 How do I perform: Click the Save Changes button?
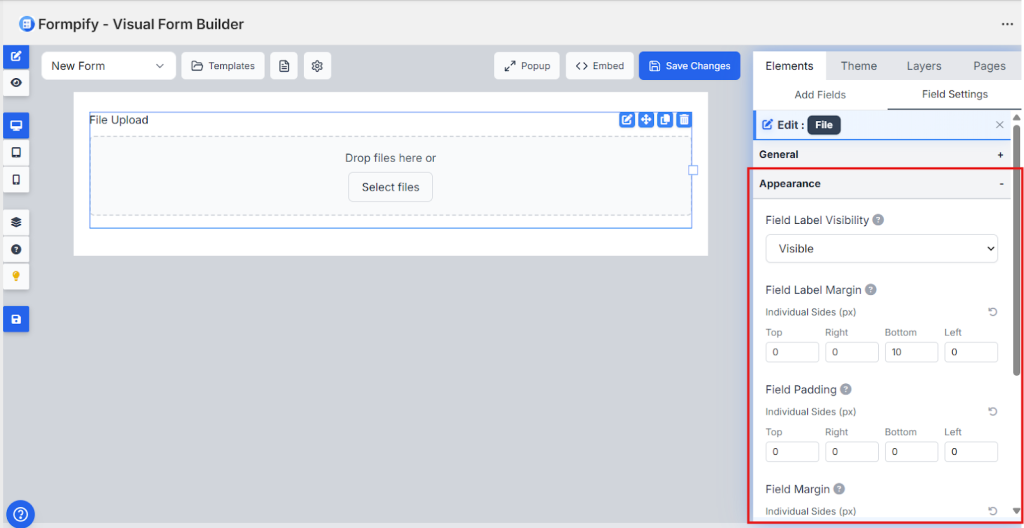click(x=689, y=66)
